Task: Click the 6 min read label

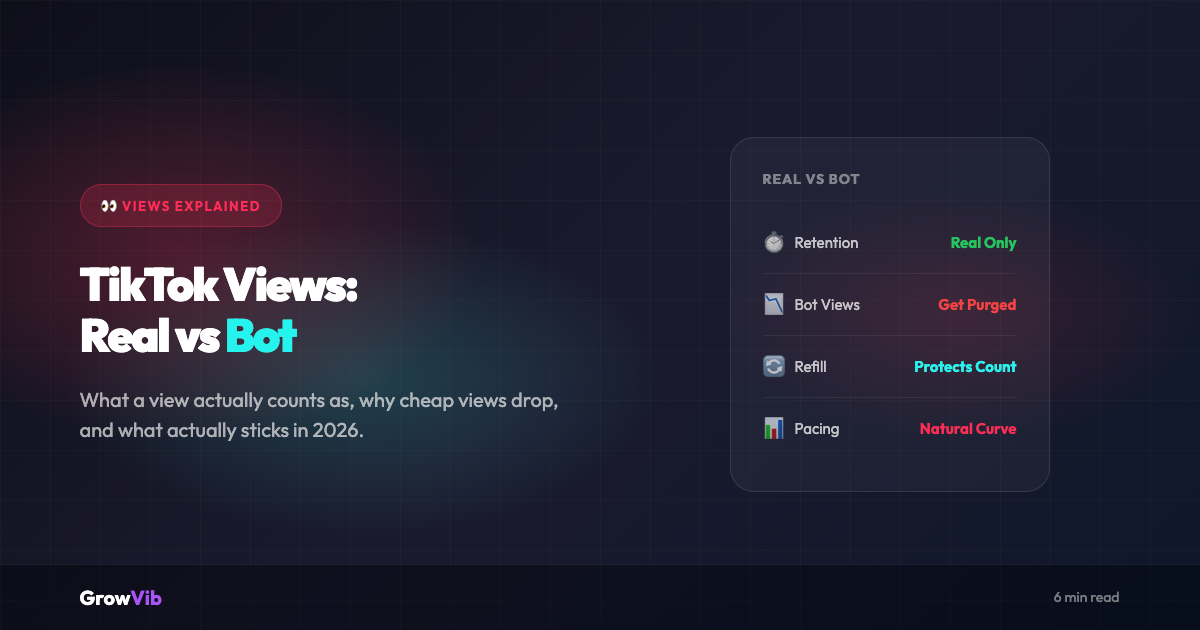Action: tap(1086, 598)
